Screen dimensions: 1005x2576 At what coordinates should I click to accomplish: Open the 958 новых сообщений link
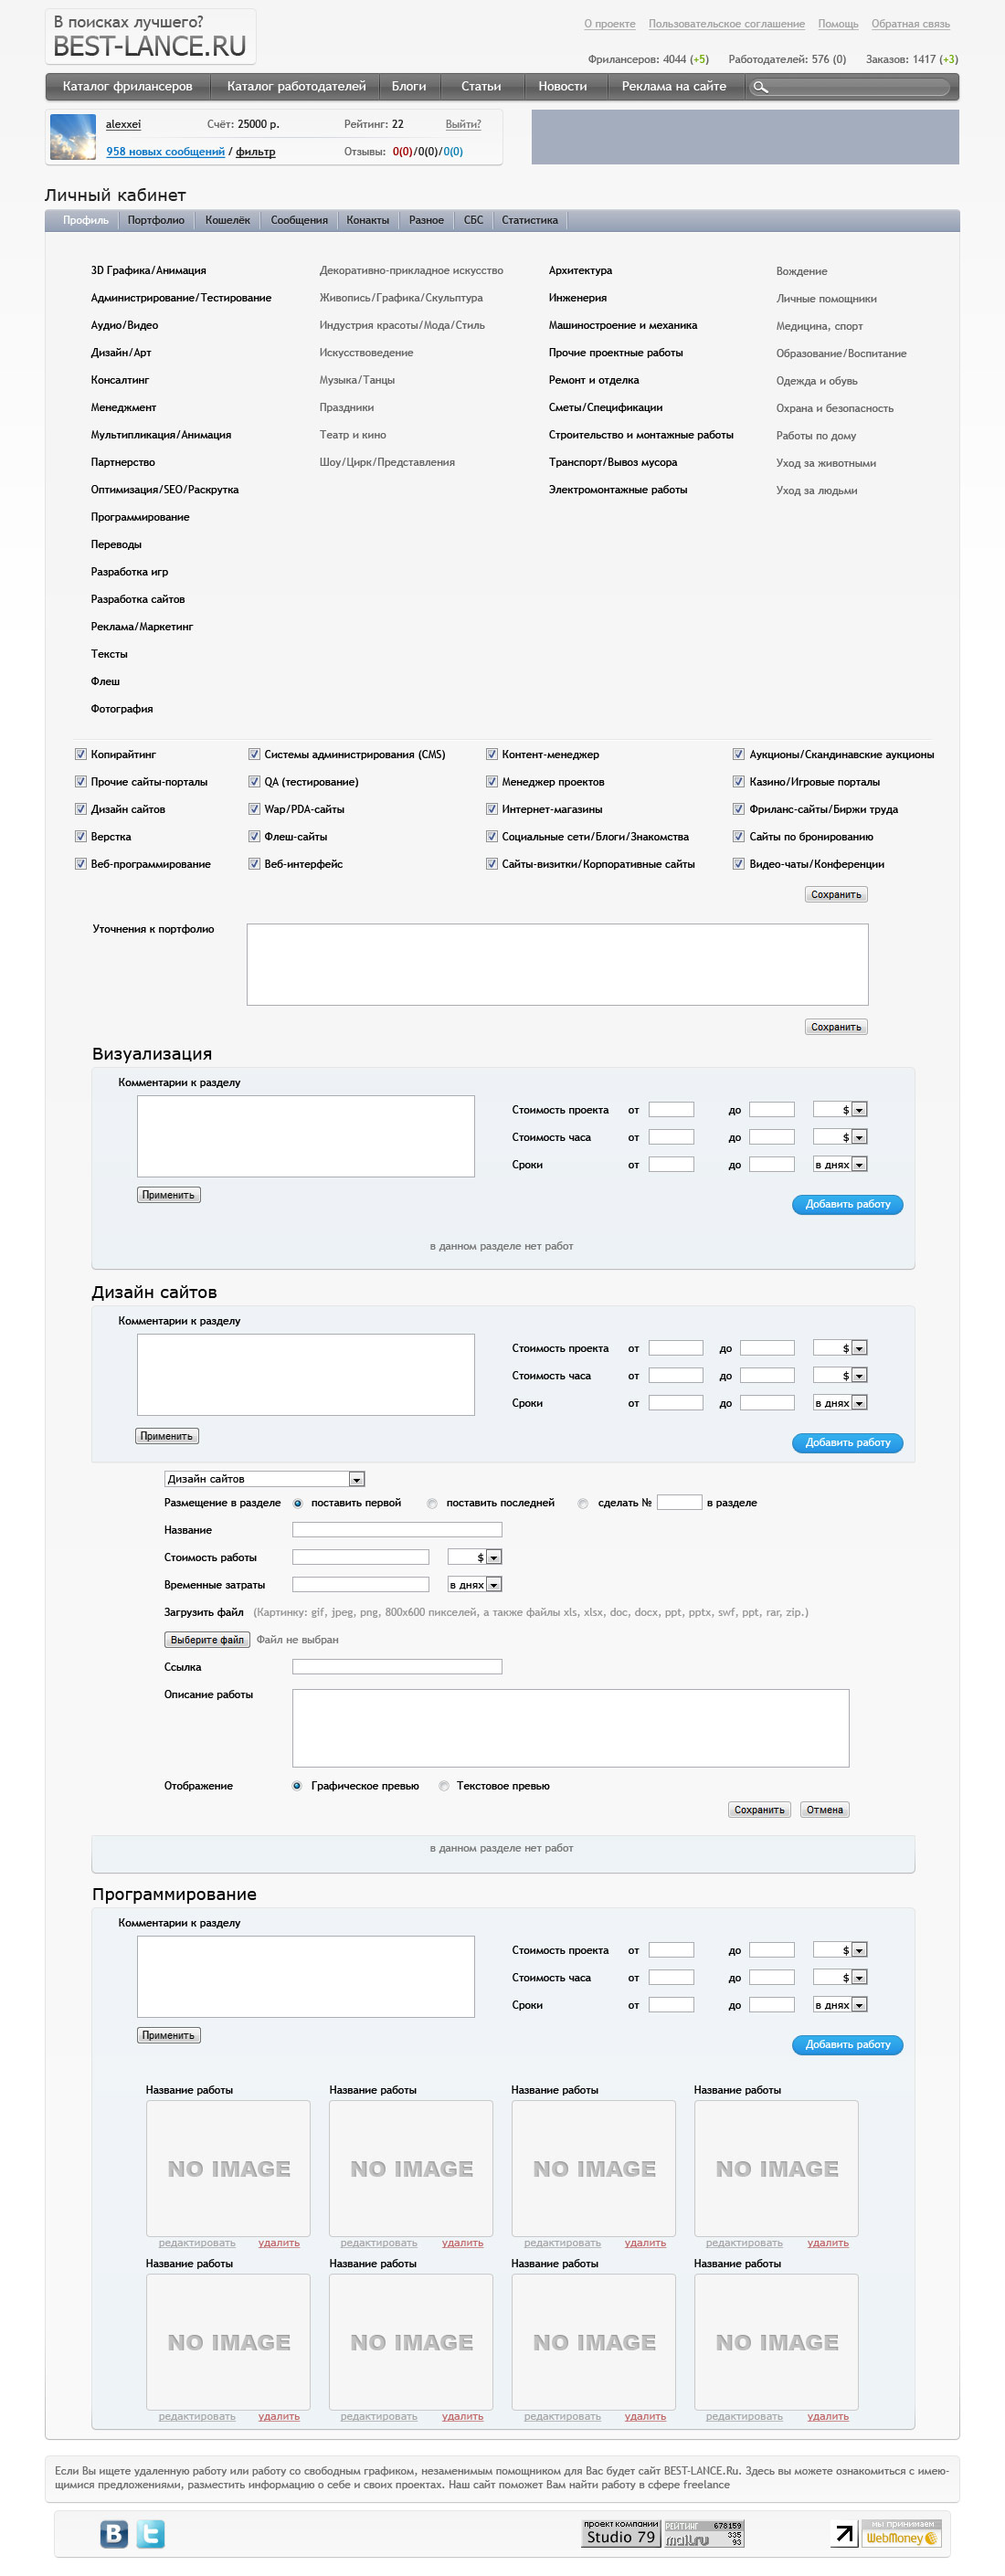click(x=166, y=152)
